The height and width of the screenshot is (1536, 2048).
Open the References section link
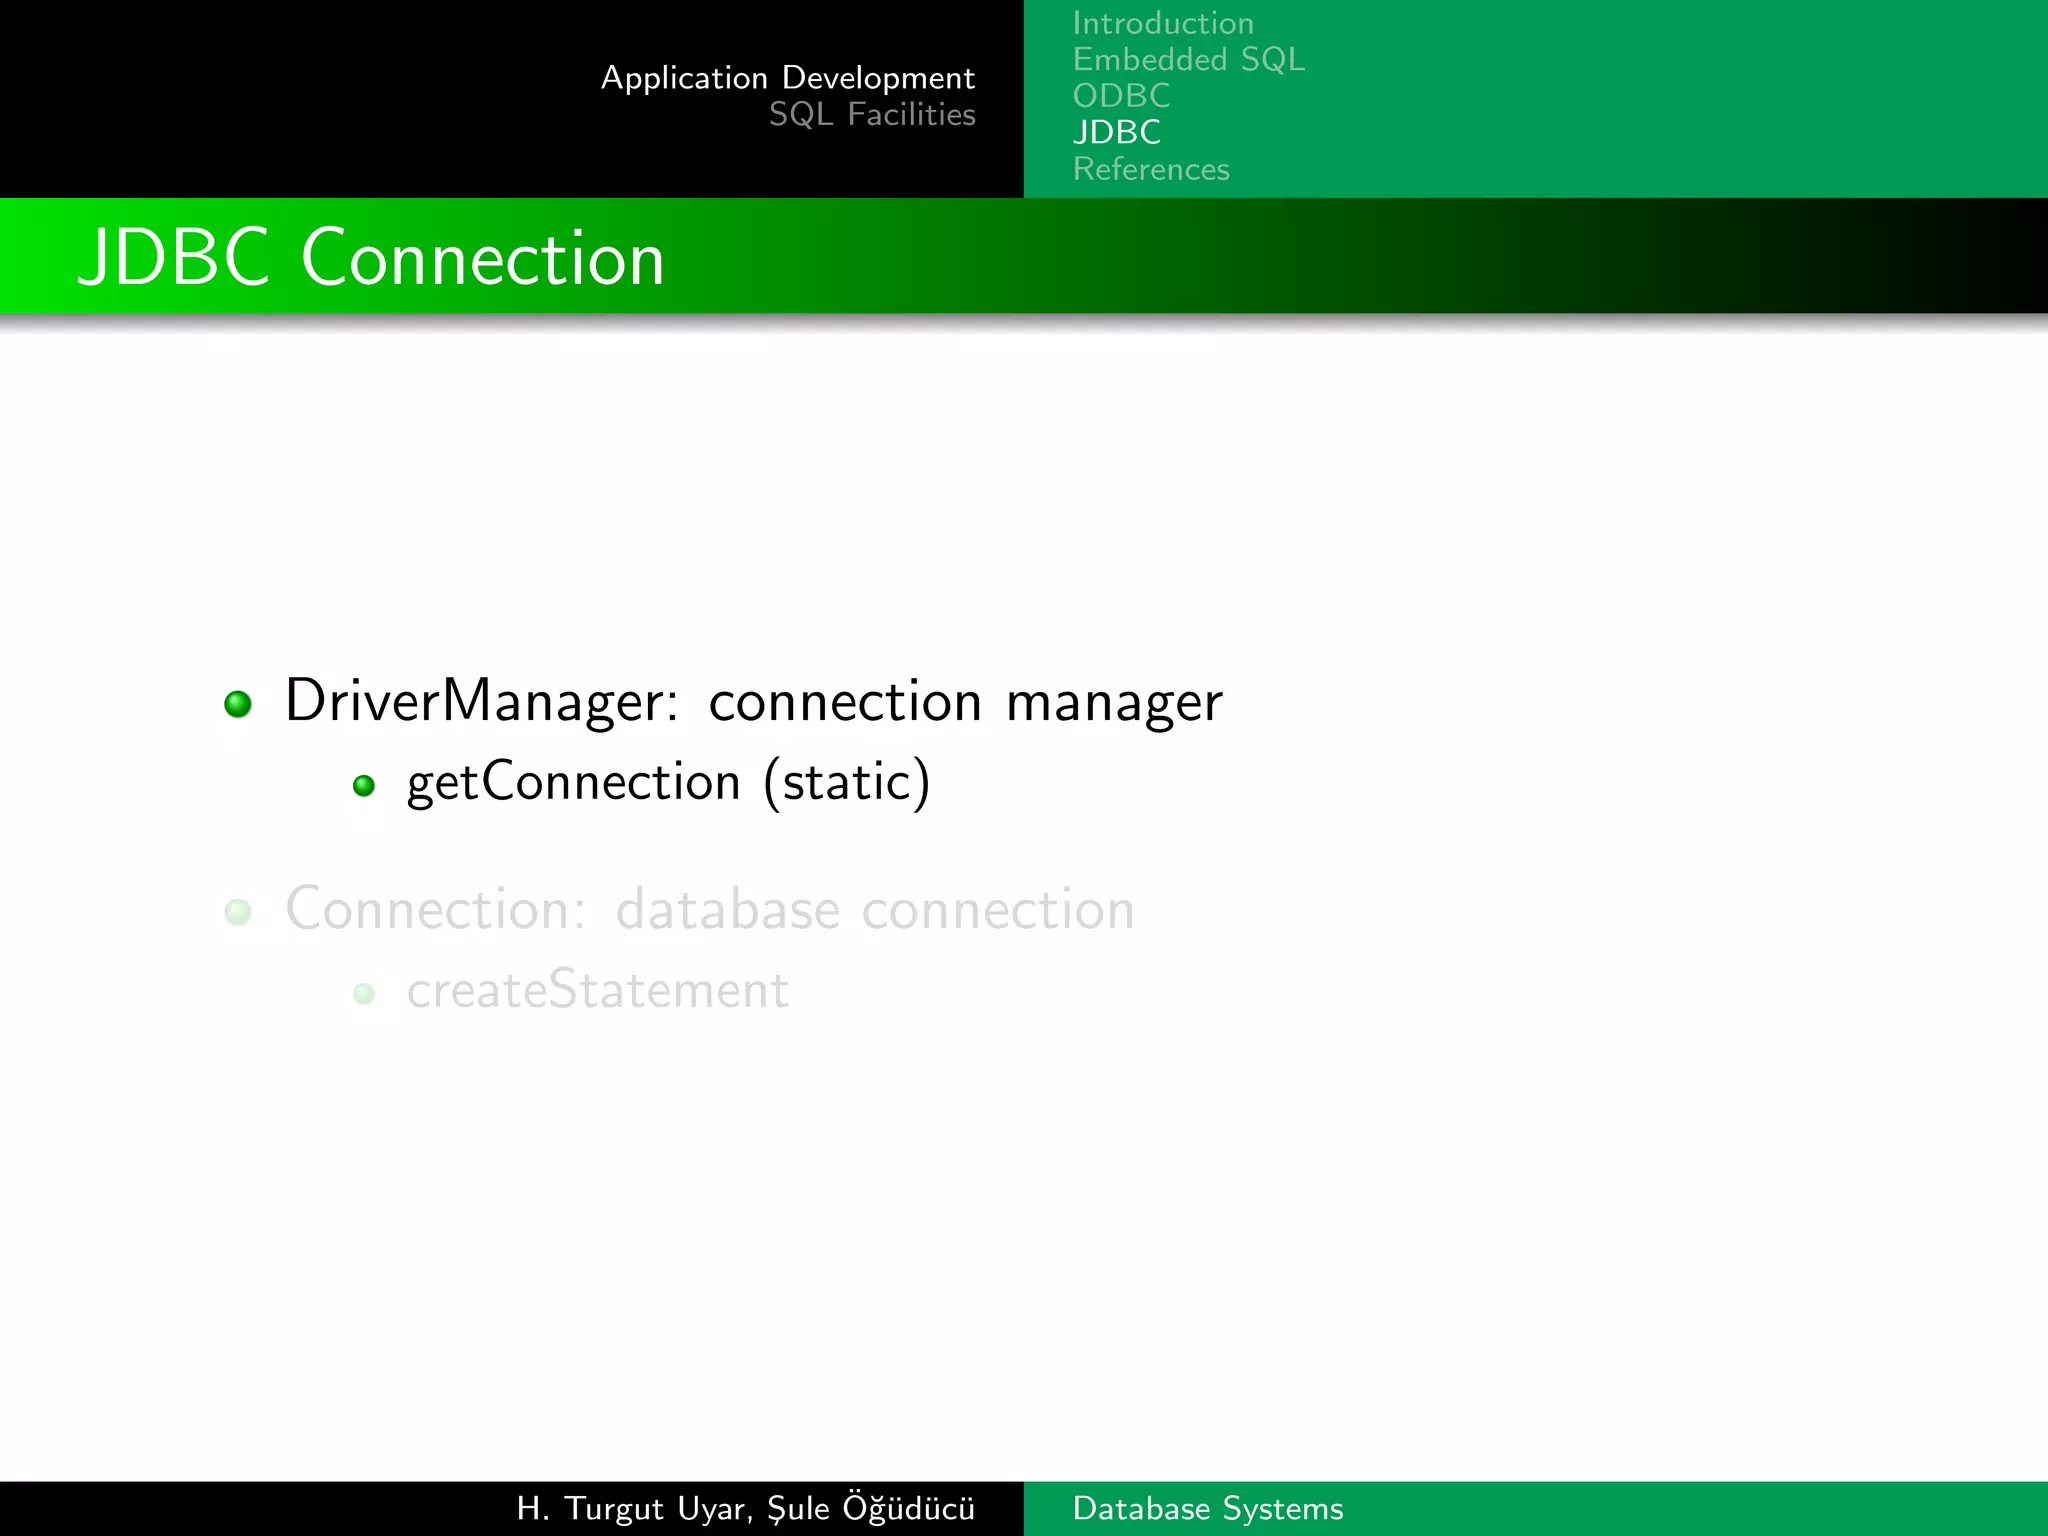pyautogui.click(x=1151, y=169)
